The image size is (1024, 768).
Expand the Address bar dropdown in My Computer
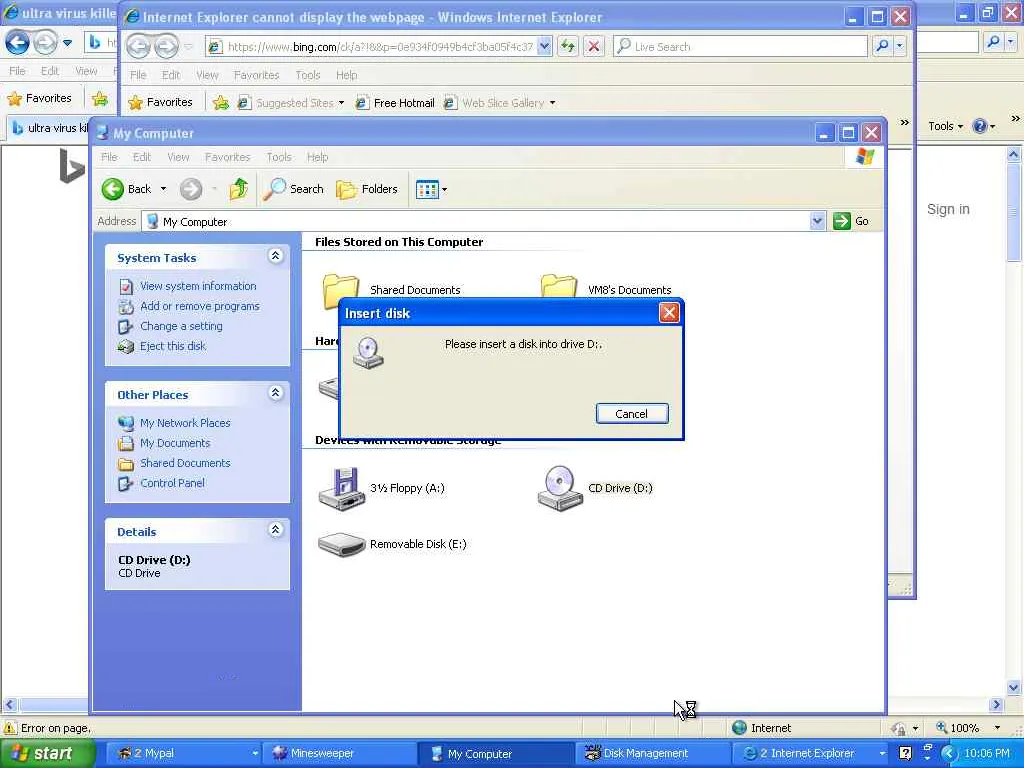point(817,221)
